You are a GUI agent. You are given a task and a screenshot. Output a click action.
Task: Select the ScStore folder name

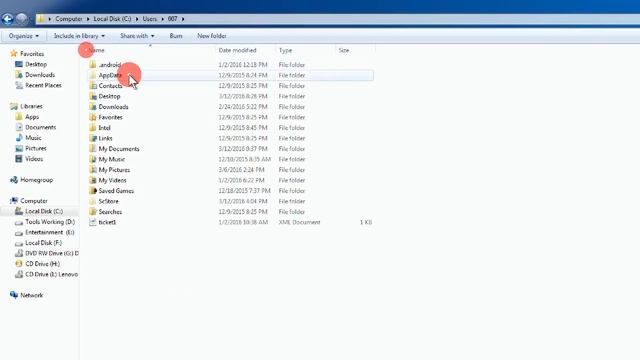(x=109, y=201)
